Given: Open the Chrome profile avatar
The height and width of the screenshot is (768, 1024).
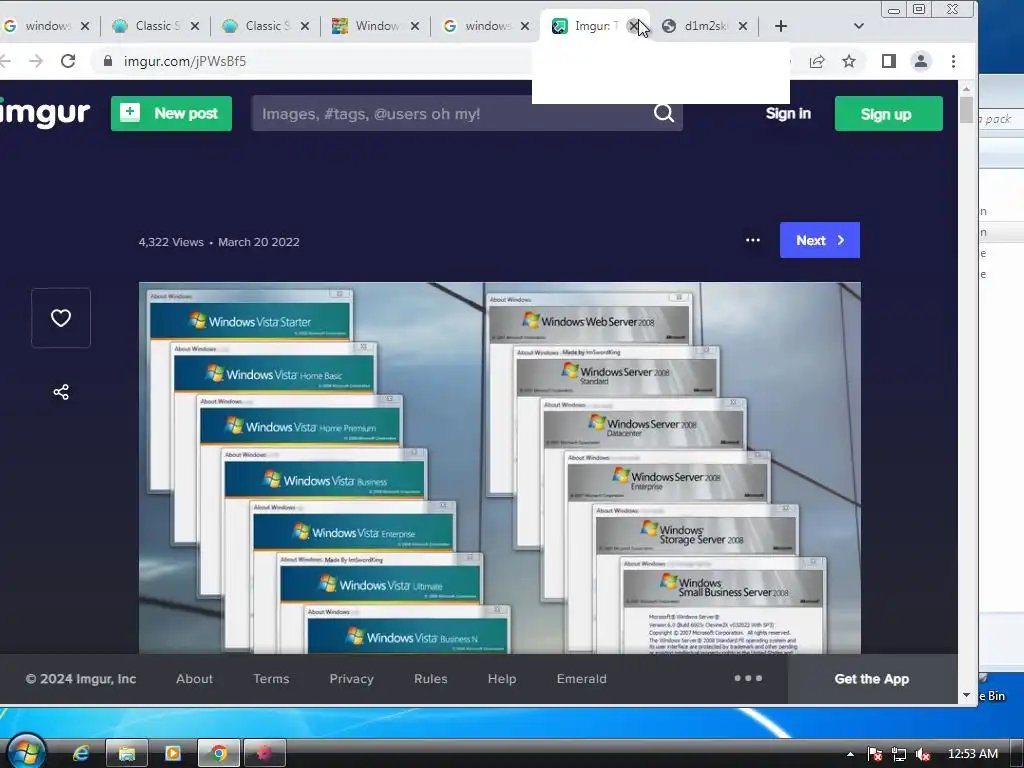Looking at the screenshot, I should (921, 61).
